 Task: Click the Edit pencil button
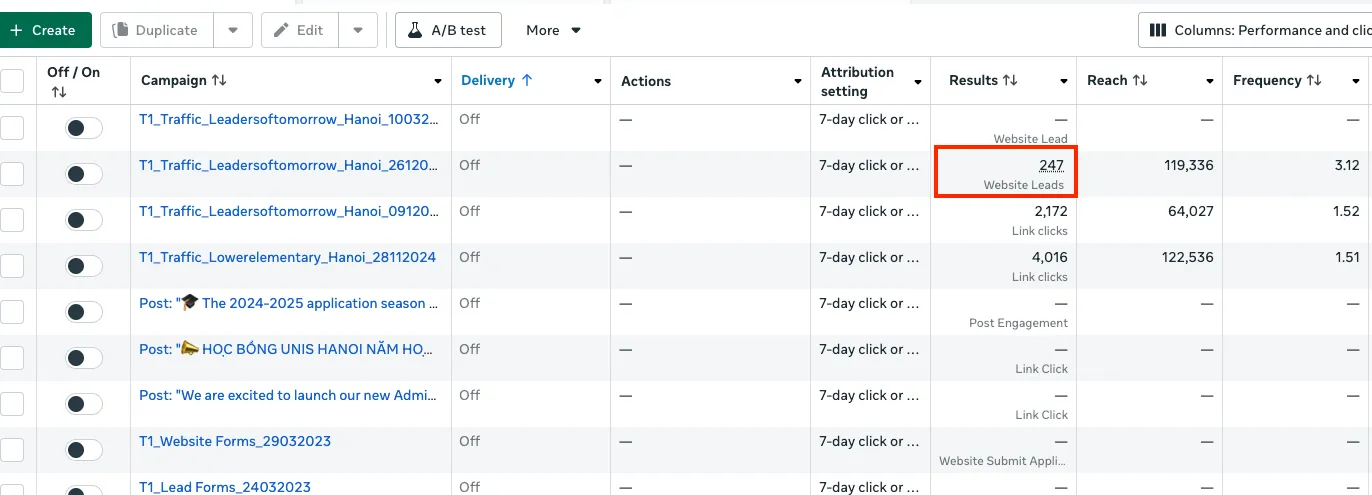pyautogui.click(x=299, y=30)
